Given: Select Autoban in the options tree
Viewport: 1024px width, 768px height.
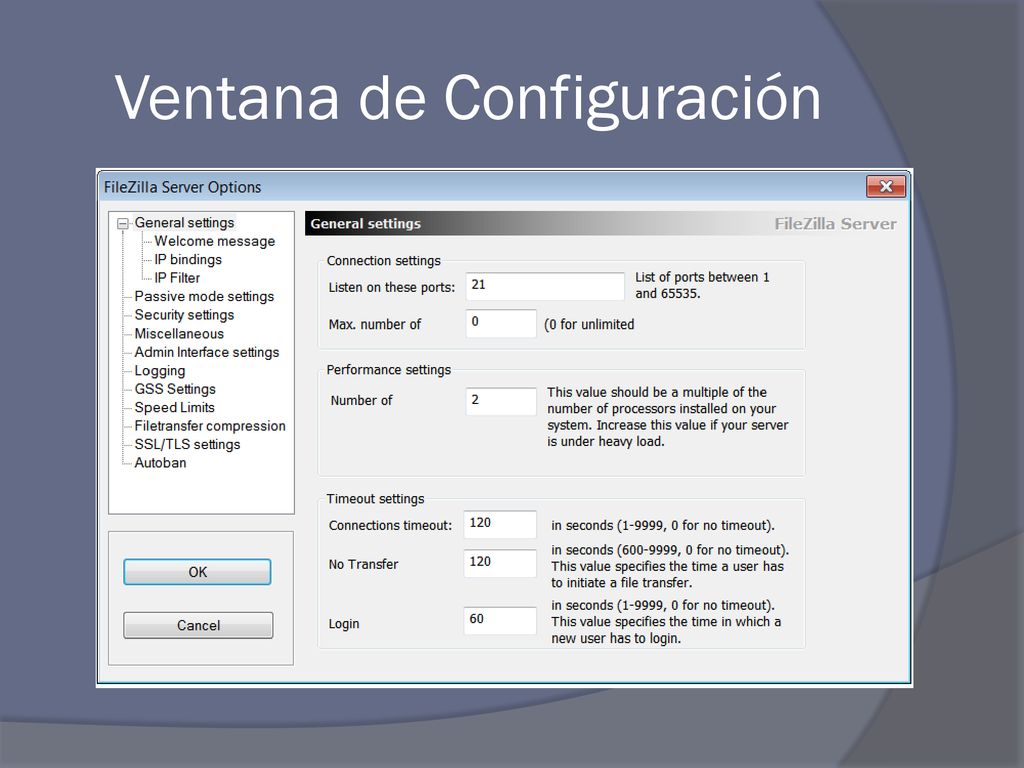Looking at the screenshot, I should [160, 462].
